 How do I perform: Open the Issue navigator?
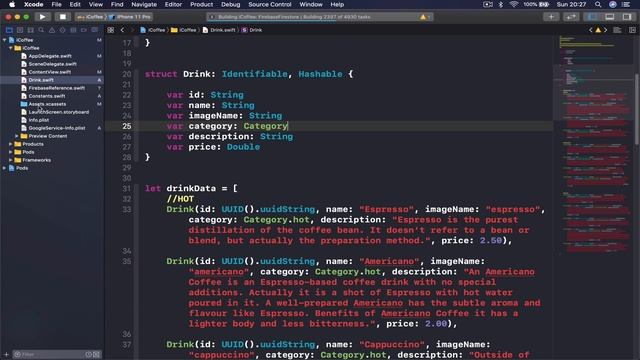(52, 30)
